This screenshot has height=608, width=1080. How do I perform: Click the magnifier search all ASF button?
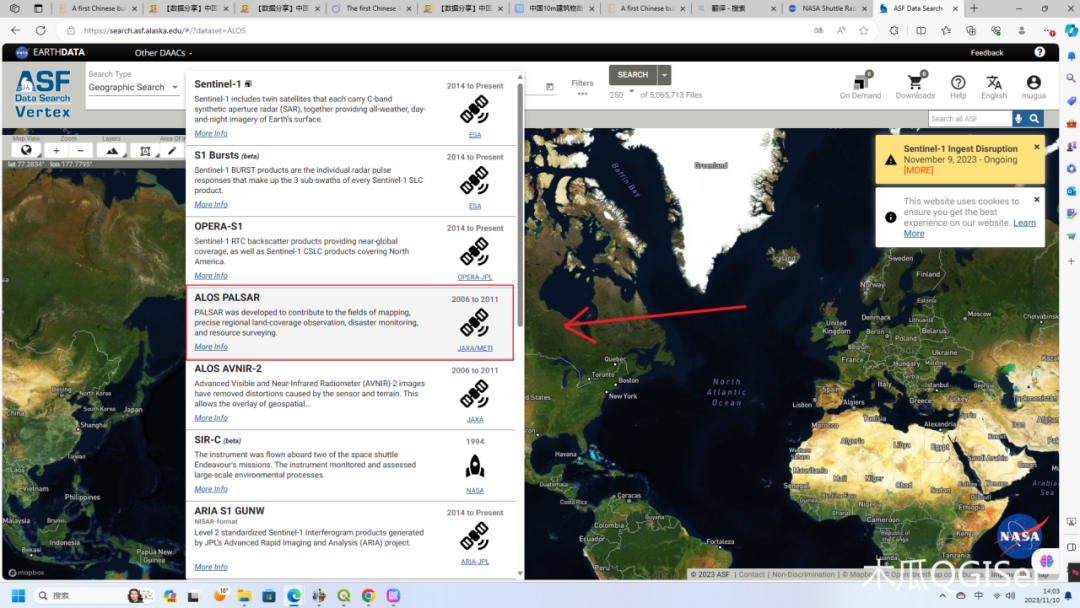click(x=1034, y=118)
